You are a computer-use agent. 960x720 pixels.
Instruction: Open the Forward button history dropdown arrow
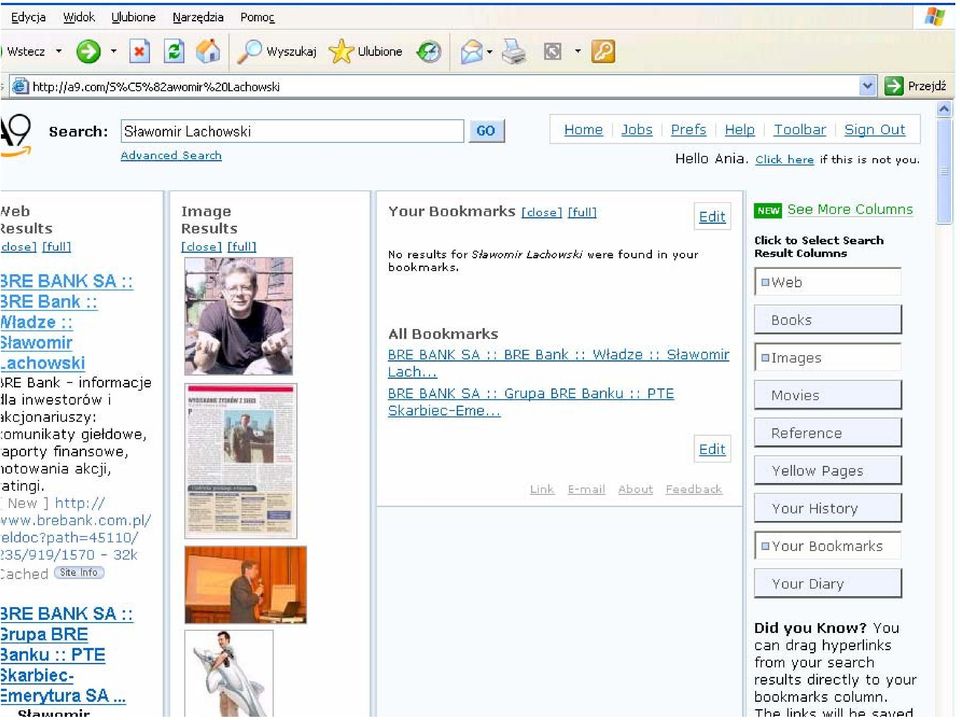(113, 51)
